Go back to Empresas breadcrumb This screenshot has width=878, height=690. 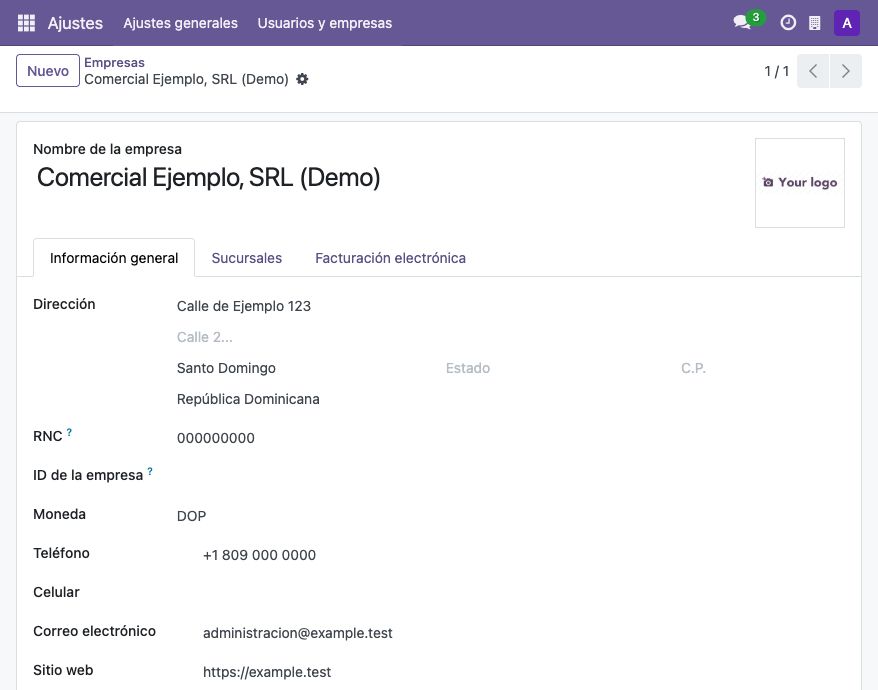(114, 62)
